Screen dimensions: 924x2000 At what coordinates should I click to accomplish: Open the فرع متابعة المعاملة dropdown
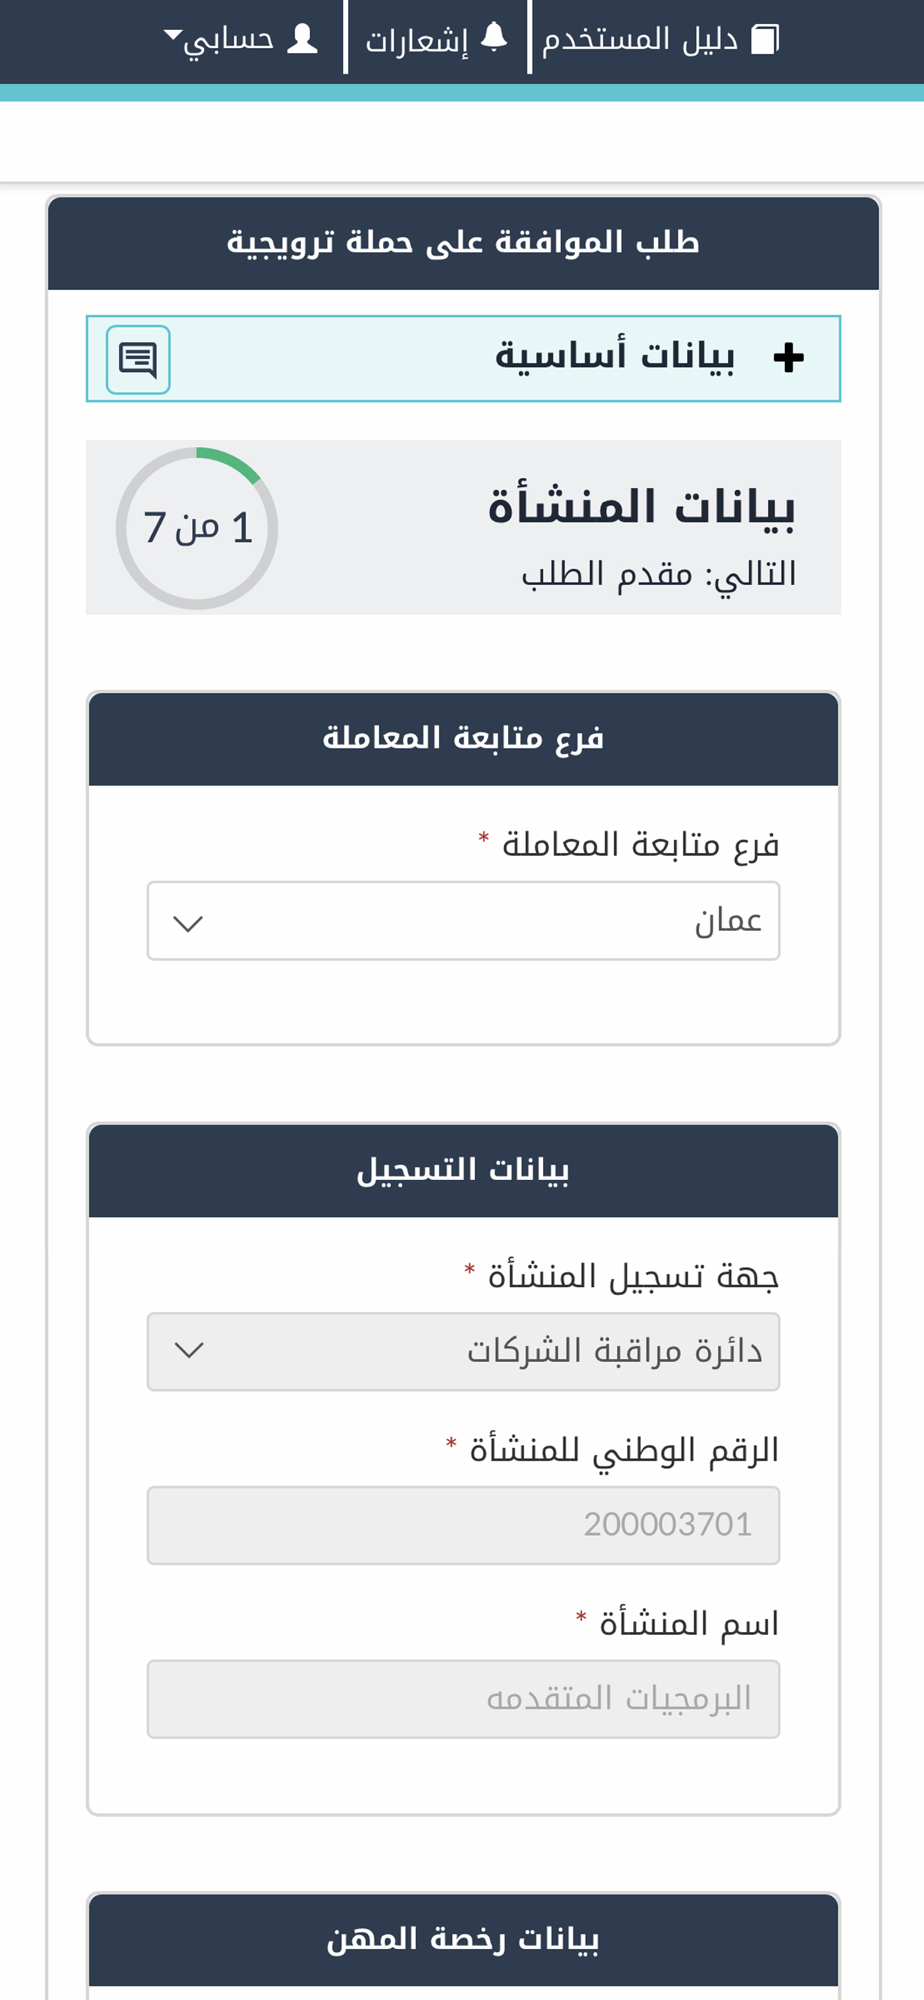tap(463, 920)
